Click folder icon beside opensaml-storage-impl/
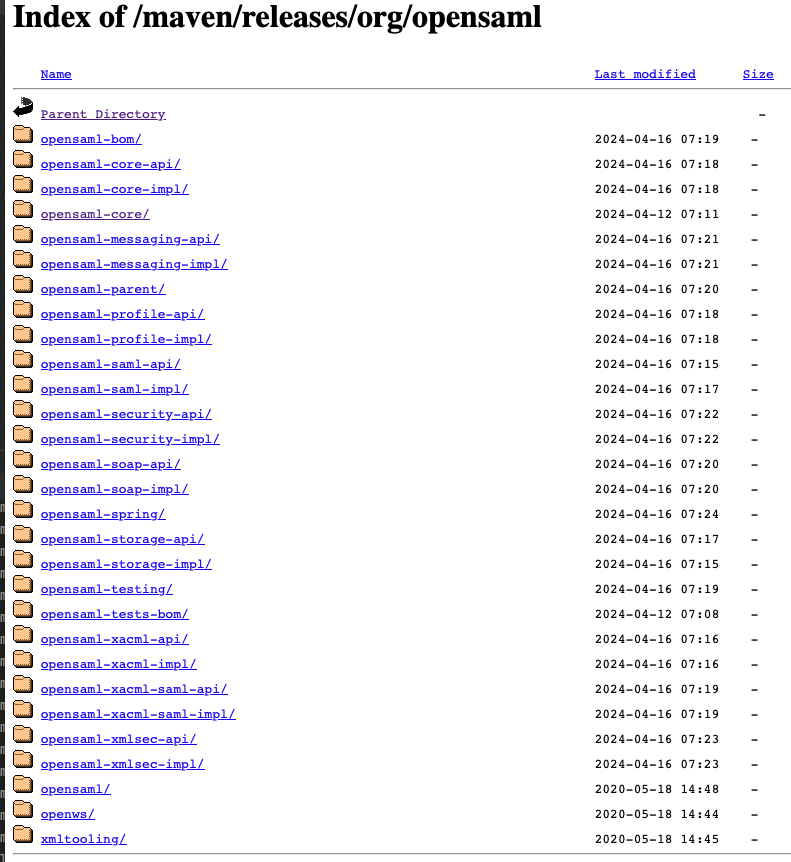 point(23,559)
